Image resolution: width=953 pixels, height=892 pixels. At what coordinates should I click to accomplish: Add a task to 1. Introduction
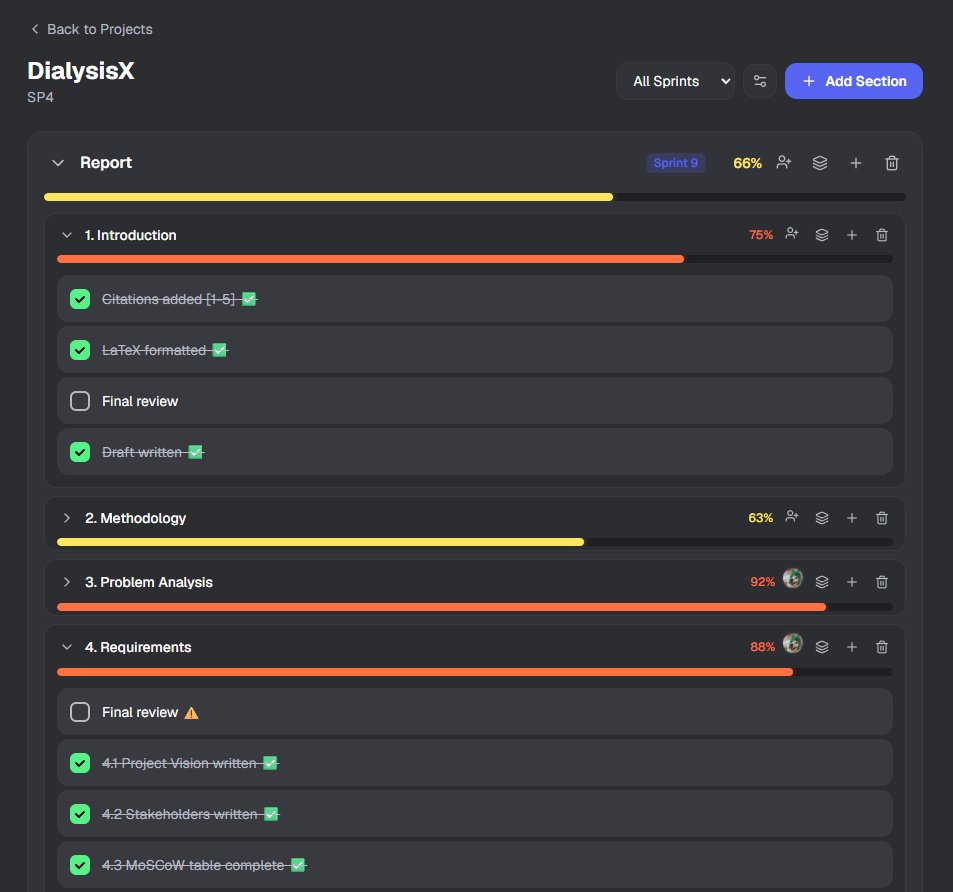point(852,235)
